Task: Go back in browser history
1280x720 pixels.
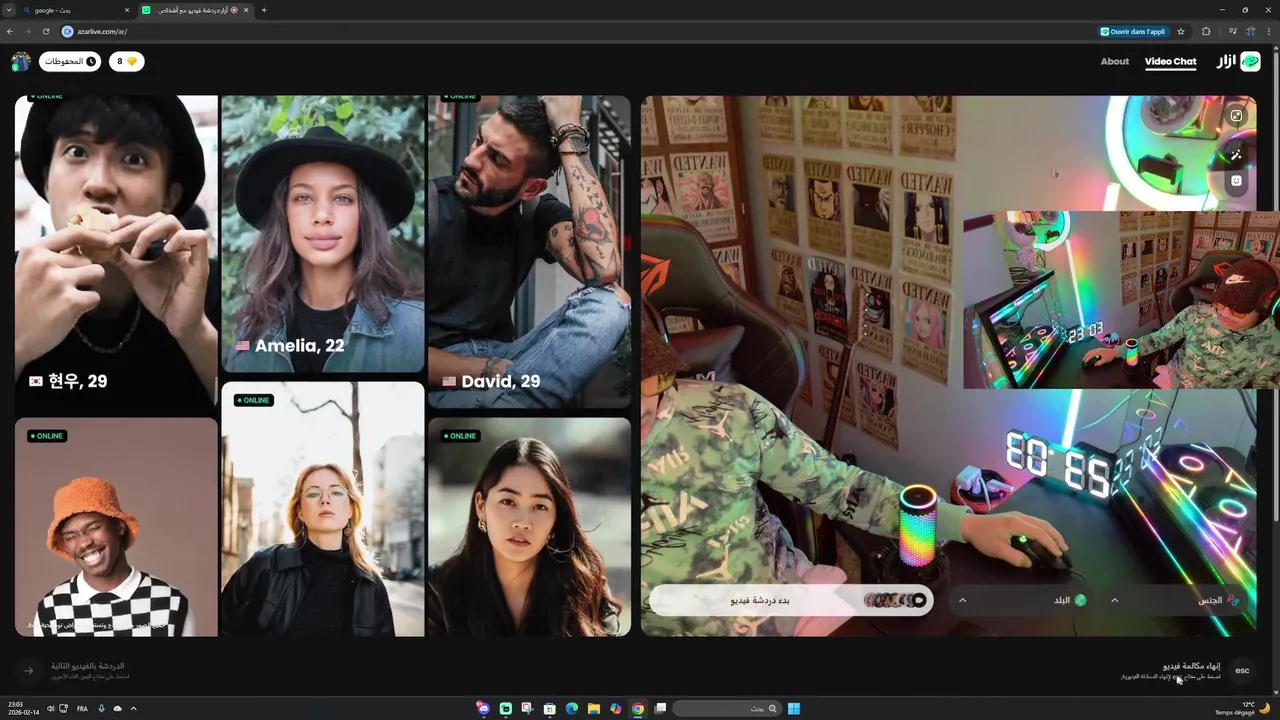Action: tap(10, 31)
